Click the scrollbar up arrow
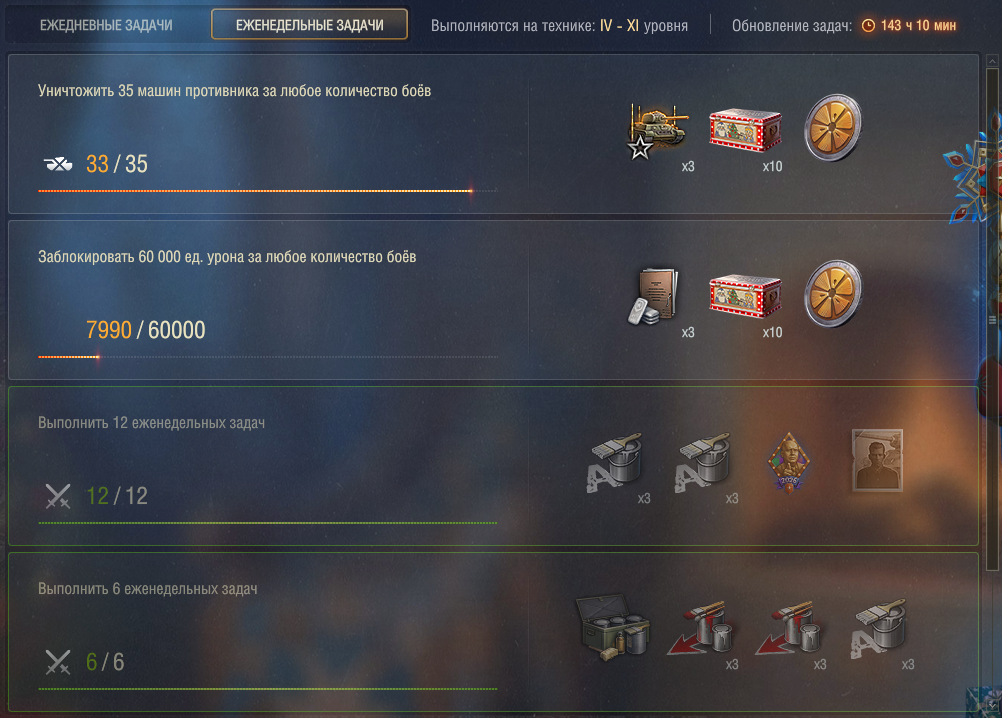Image resolution: width=1002 pixels, height=718 pixels. 992,61
